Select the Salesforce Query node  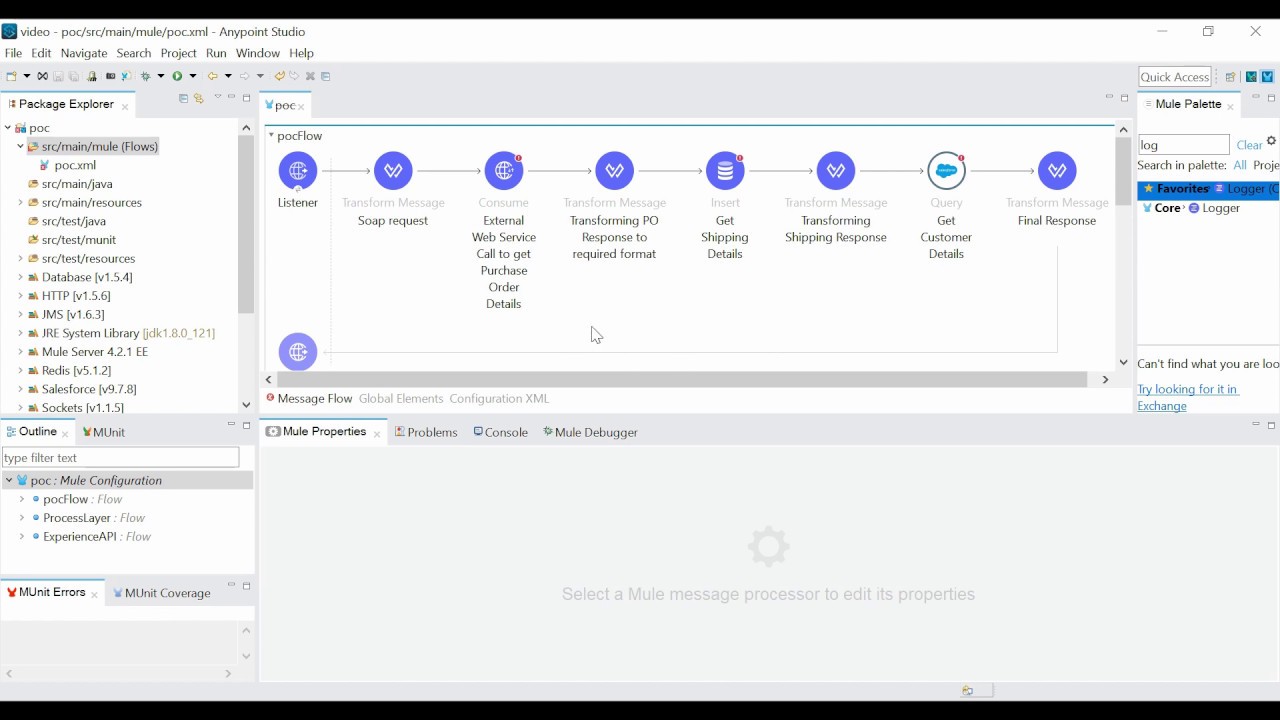[947, 171]
